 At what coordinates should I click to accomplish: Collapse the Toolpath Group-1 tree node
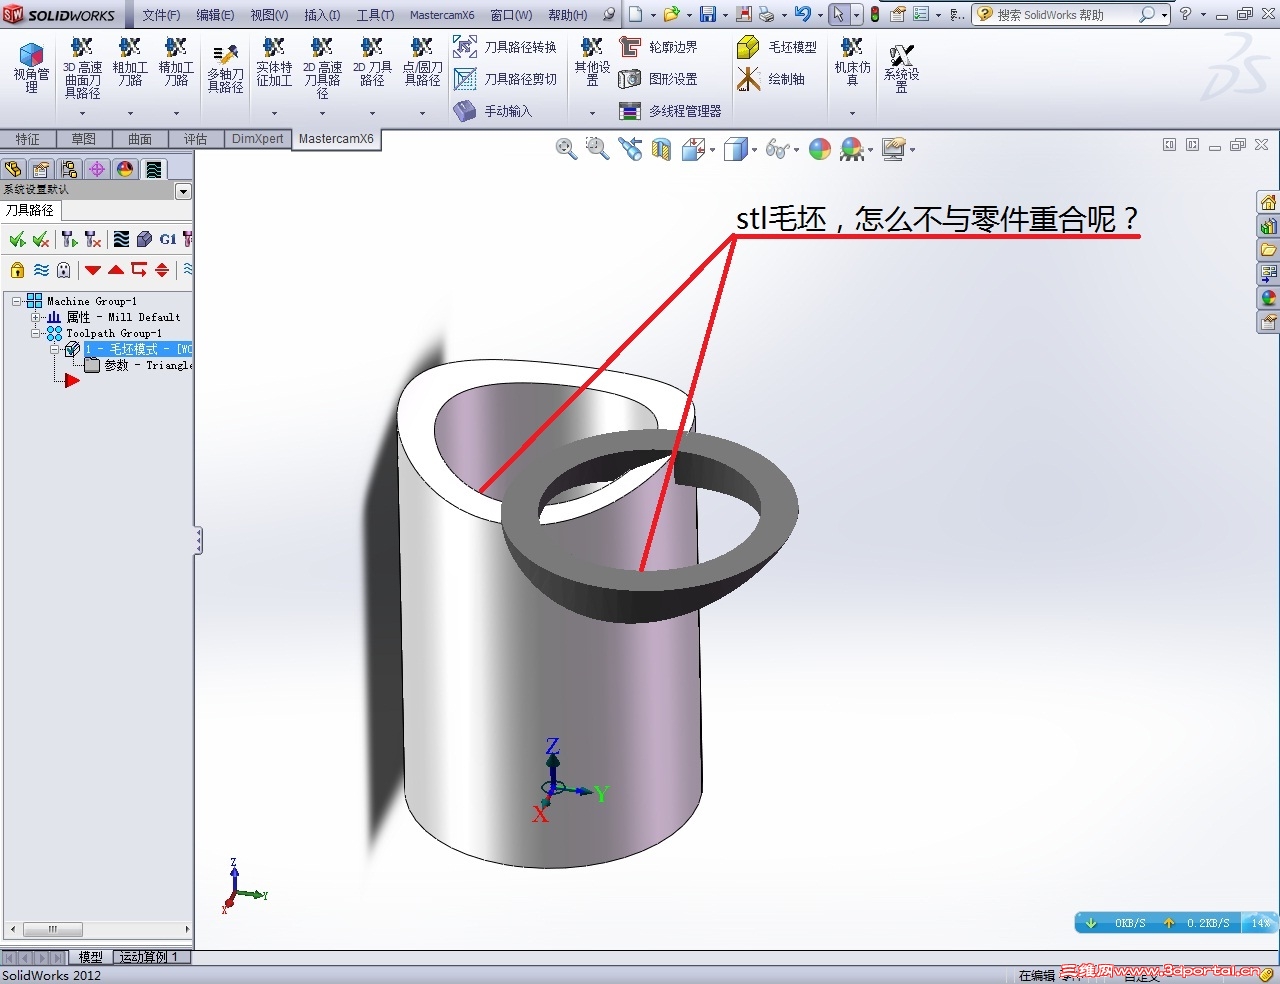[36, 333]
